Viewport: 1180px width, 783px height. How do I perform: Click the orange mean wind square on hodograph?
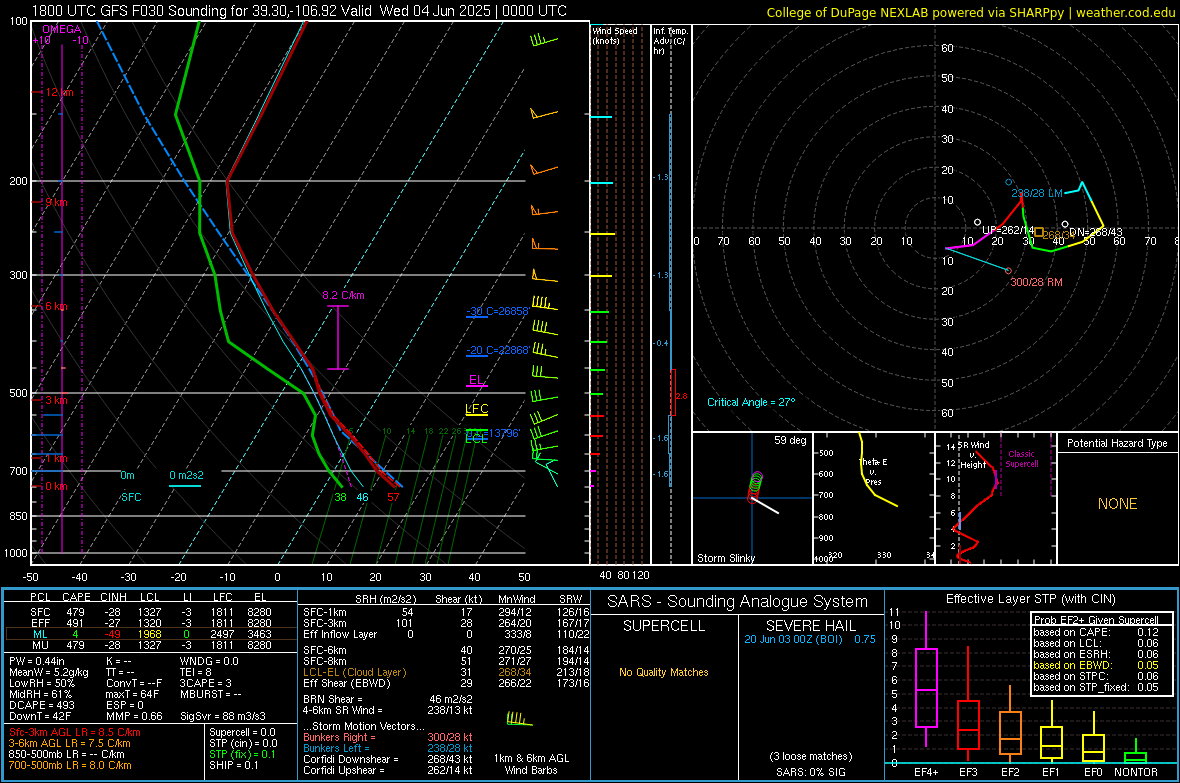coord(1039,232)
